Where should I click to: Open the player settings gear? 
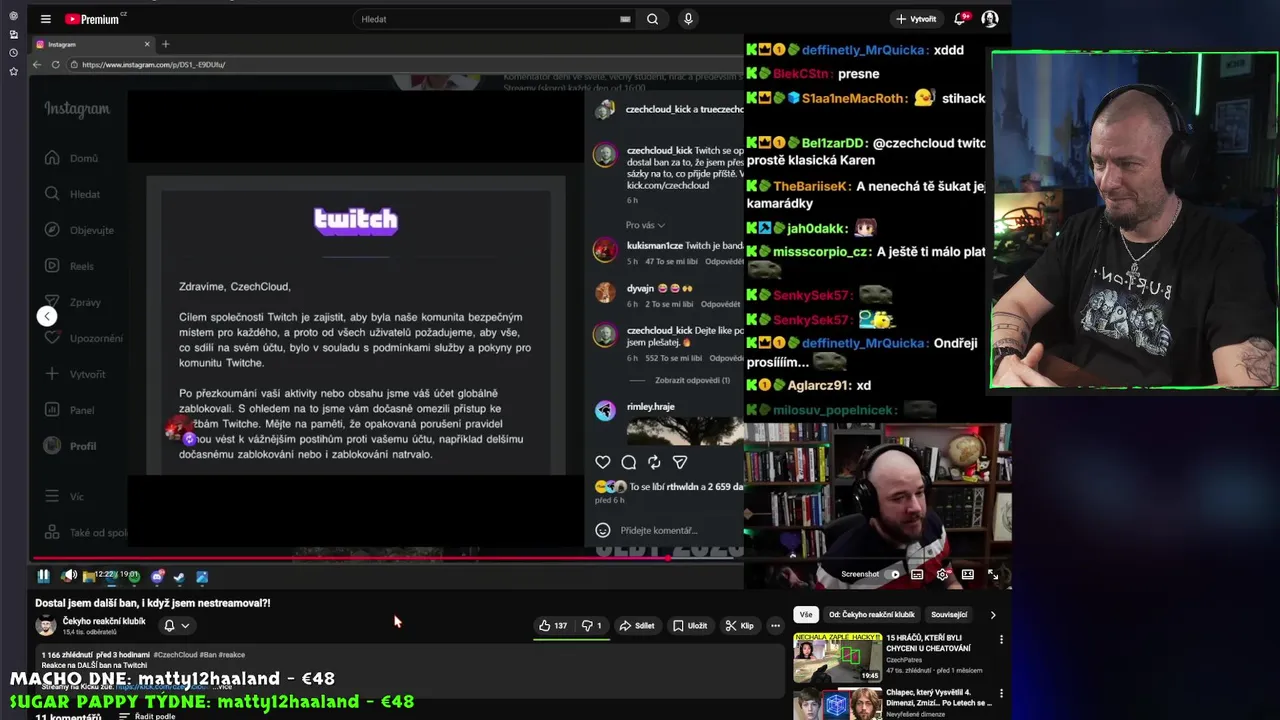[x=942, y=575]
